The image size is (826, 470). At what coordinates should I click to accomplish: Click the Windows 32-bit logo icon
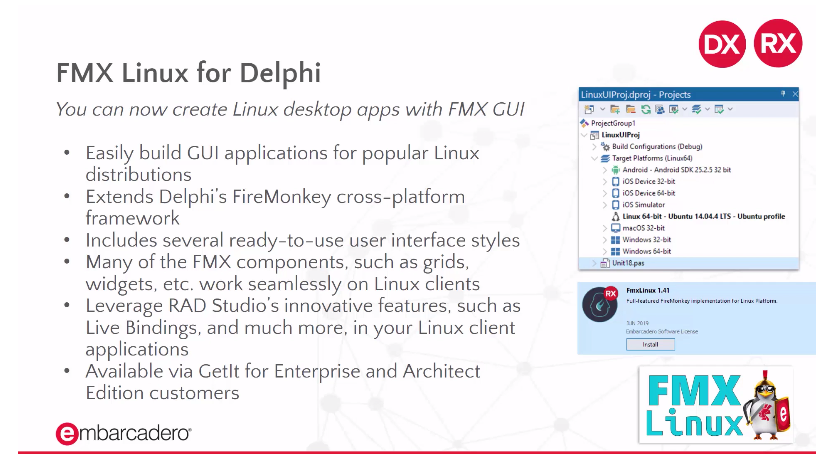(x=615, y=239)
